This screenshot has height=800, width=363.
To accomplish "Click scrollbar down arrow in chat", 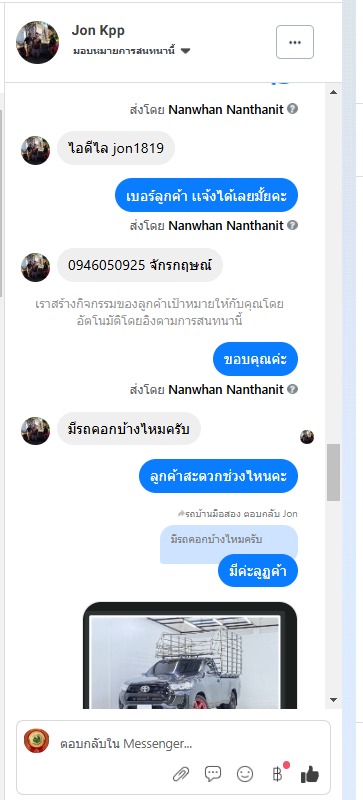I will (x=333, y=700).
